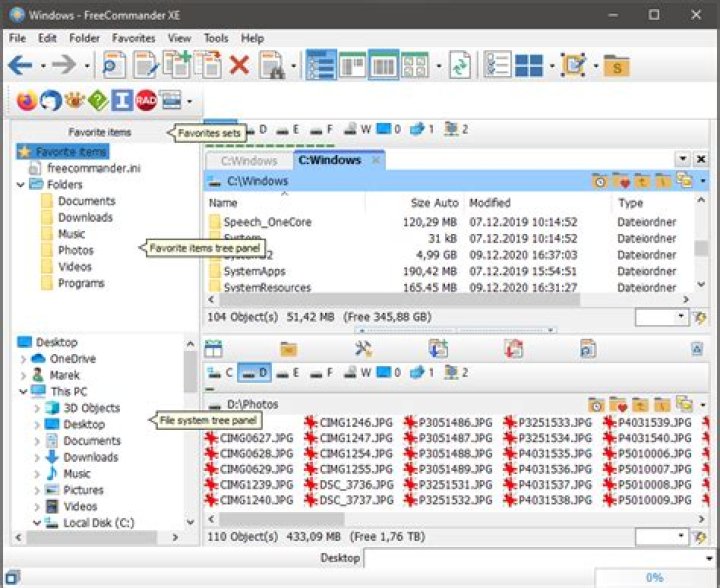Open the Programs favorite folder

coord(73,283)
